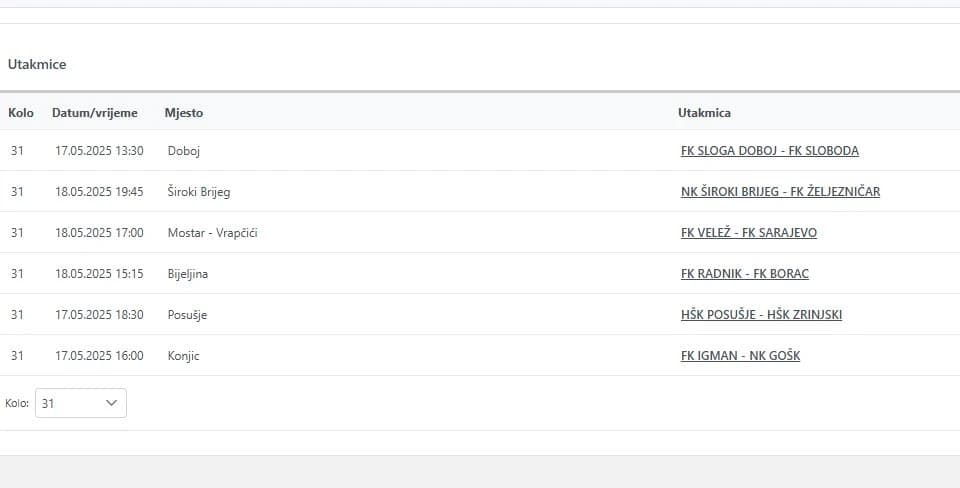Open NK ŠIROKI BRIJEG - FK ŽELJEZNIČAR match
This screenshot has width=960, height=488.
780,192
